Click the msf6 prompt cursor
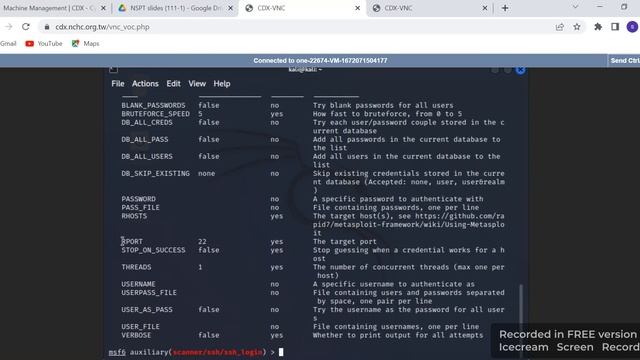 click(281, 352)
